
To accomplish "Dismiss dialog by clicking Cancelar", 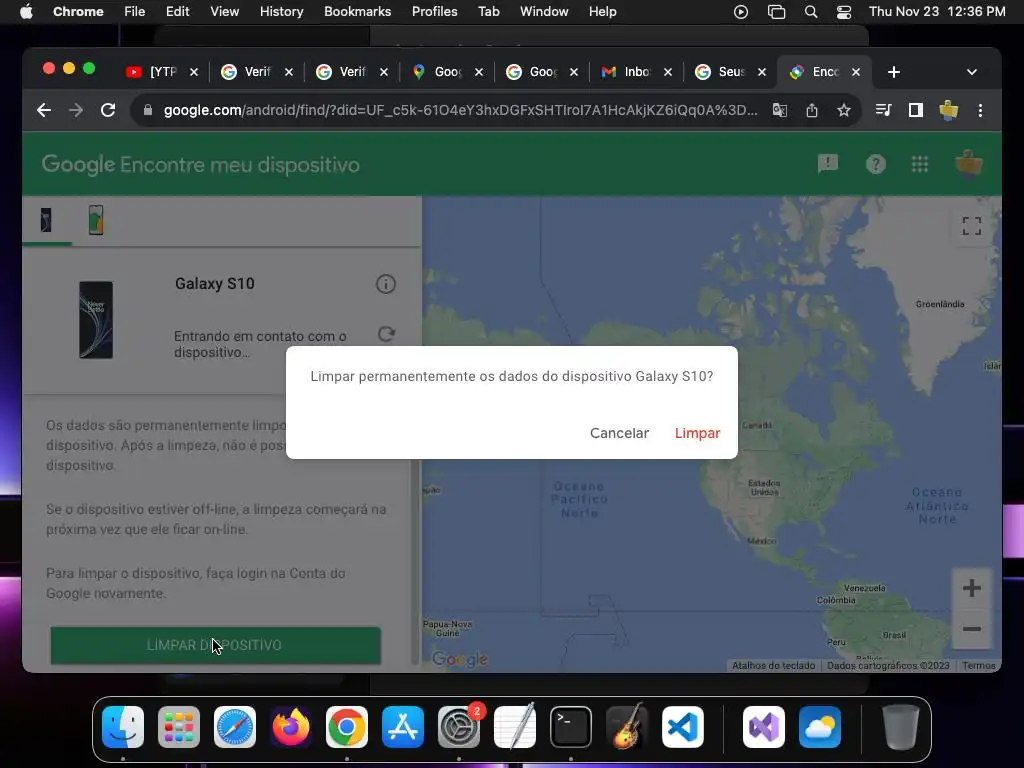I will 619,433.
